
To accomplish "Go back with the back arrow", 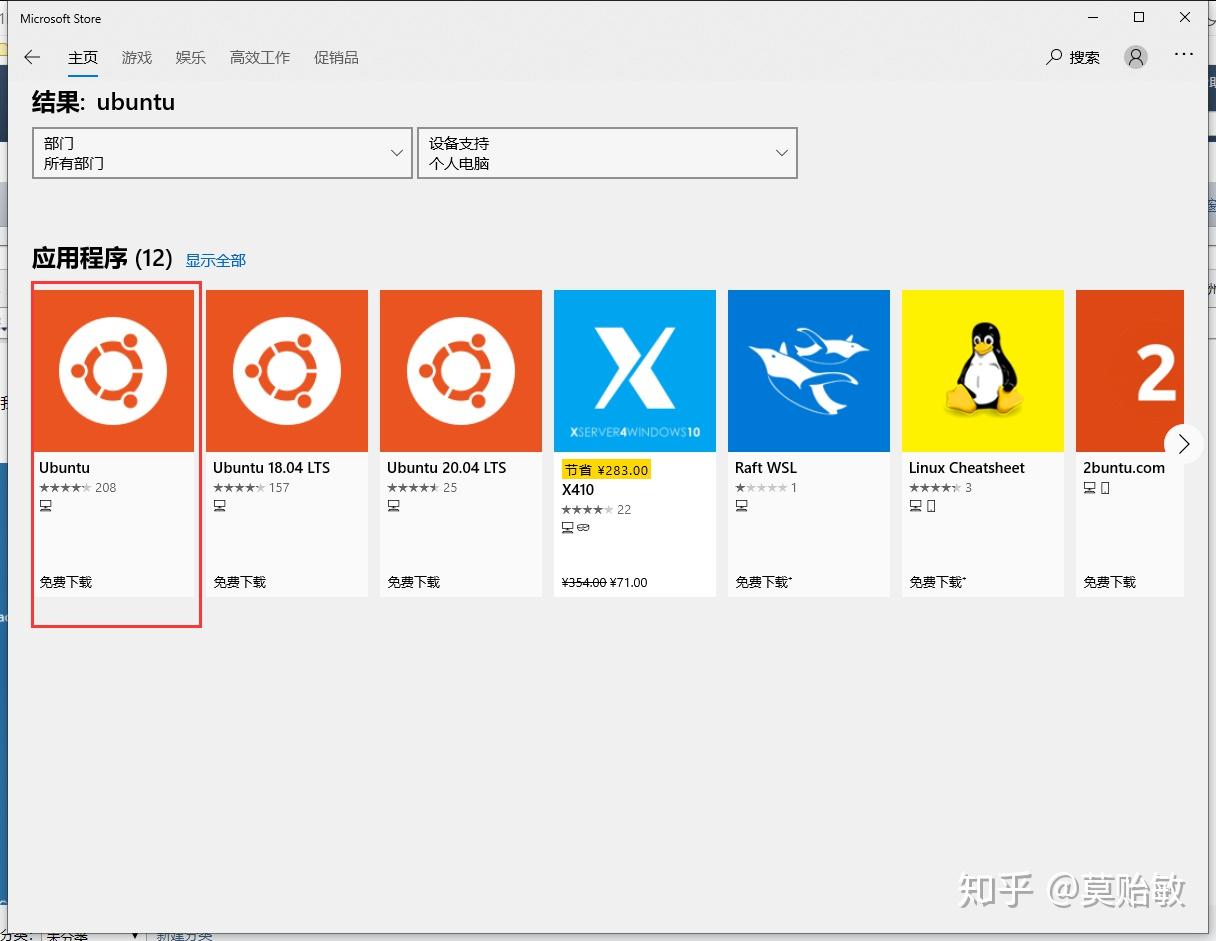I will coord(32,57).
